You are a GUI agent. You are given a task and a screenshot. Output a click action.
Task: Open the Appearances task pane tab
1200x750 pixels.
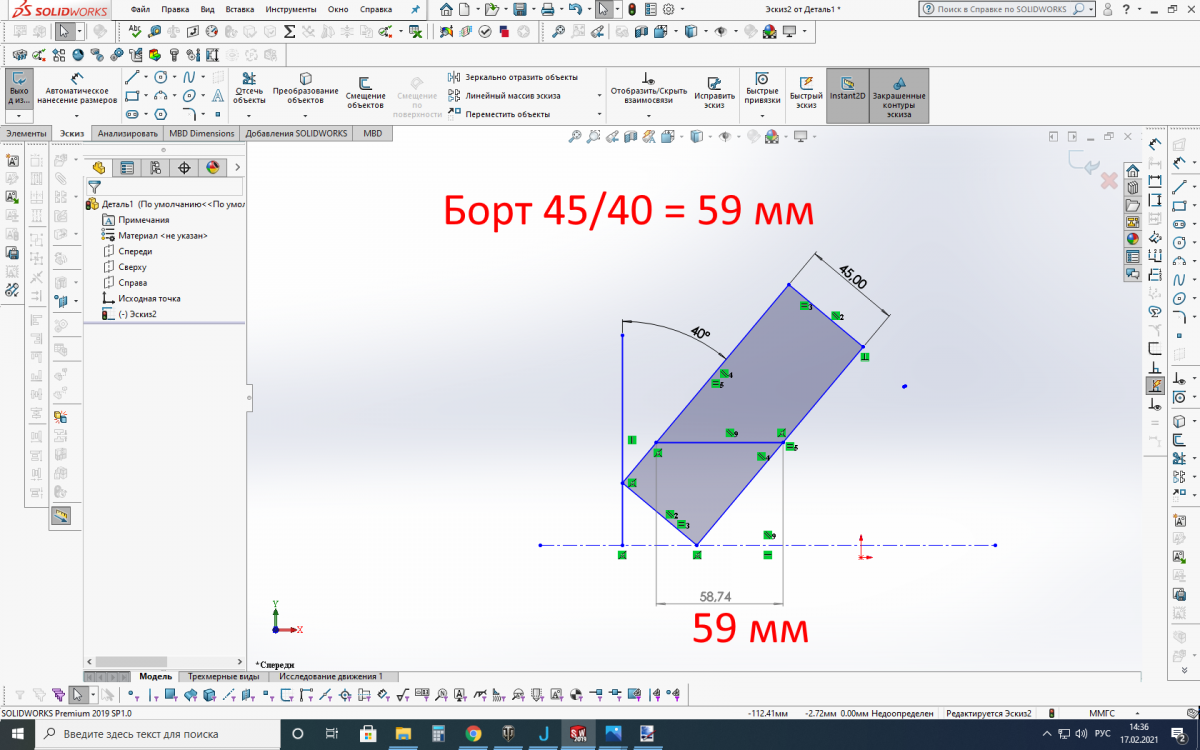[1133, 239]
